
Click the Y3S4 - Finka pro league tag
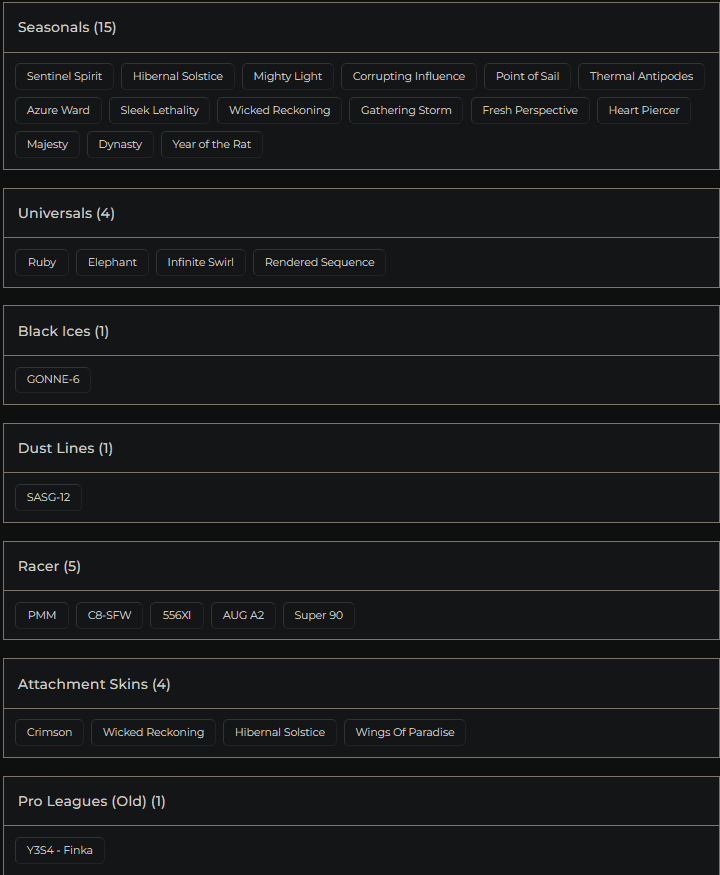tap(59, 850)
